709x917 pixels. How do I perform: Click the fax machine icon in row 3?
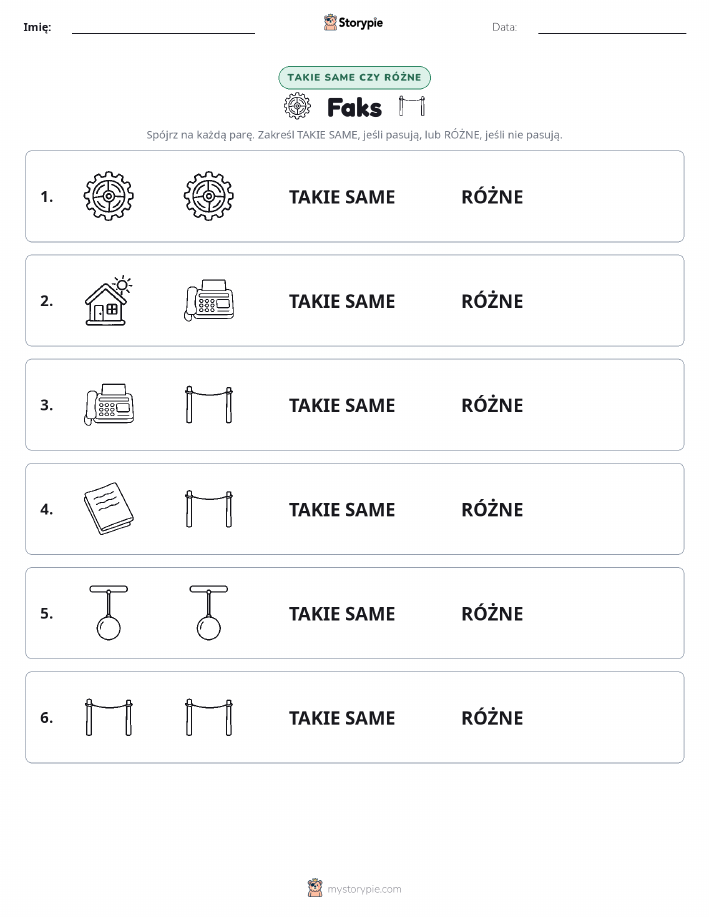(109, 404)
